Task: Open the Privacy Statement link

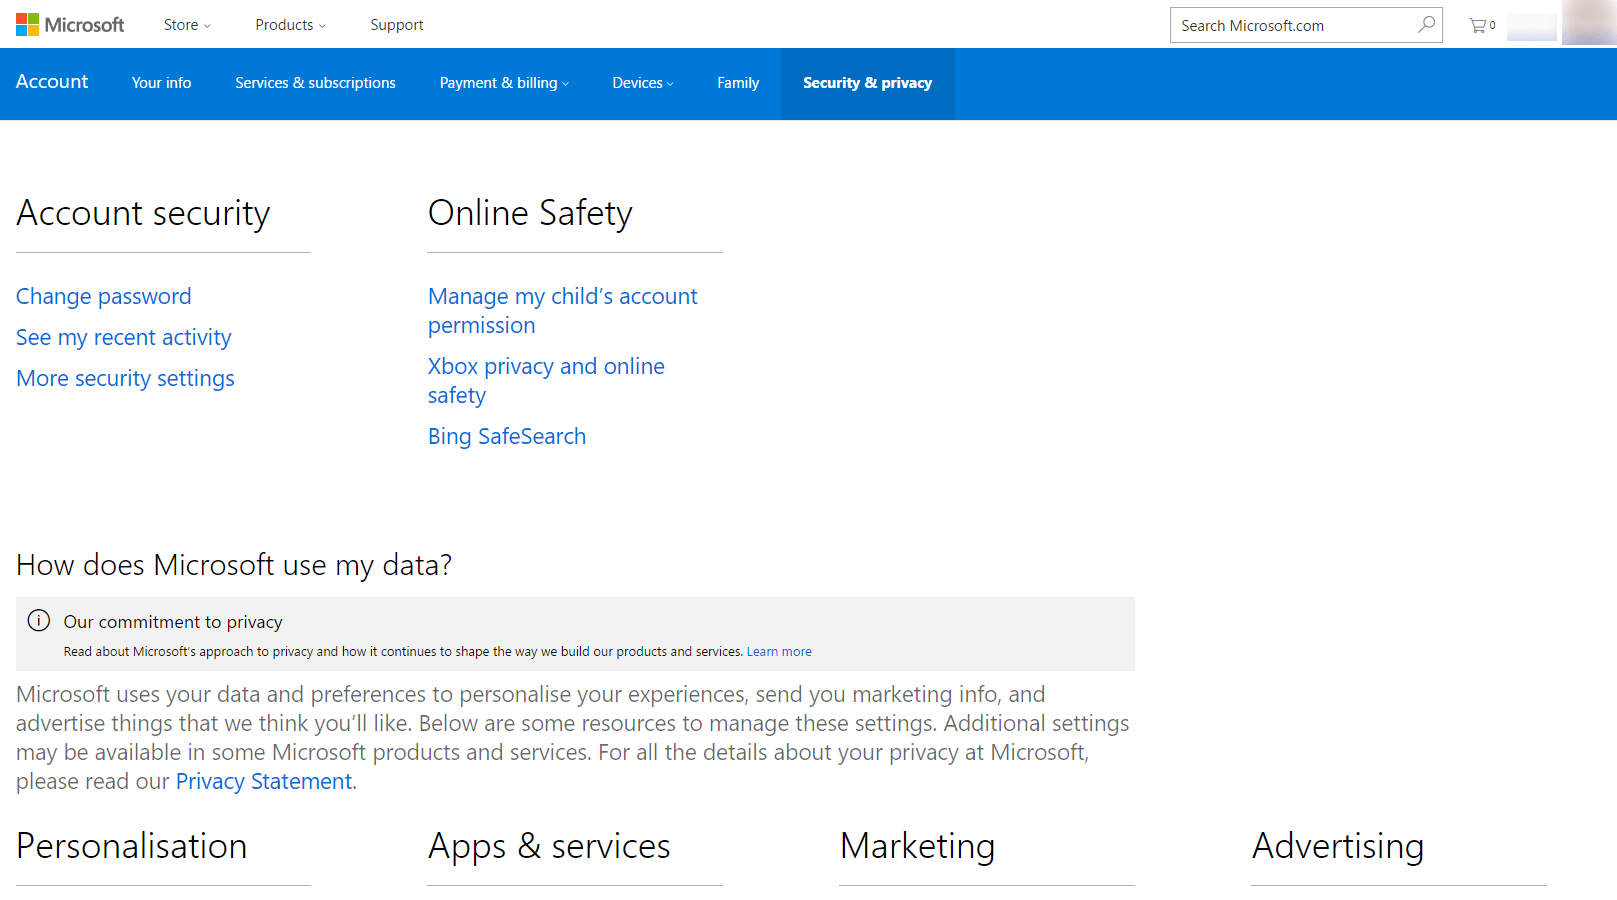Action: point(264,781)
